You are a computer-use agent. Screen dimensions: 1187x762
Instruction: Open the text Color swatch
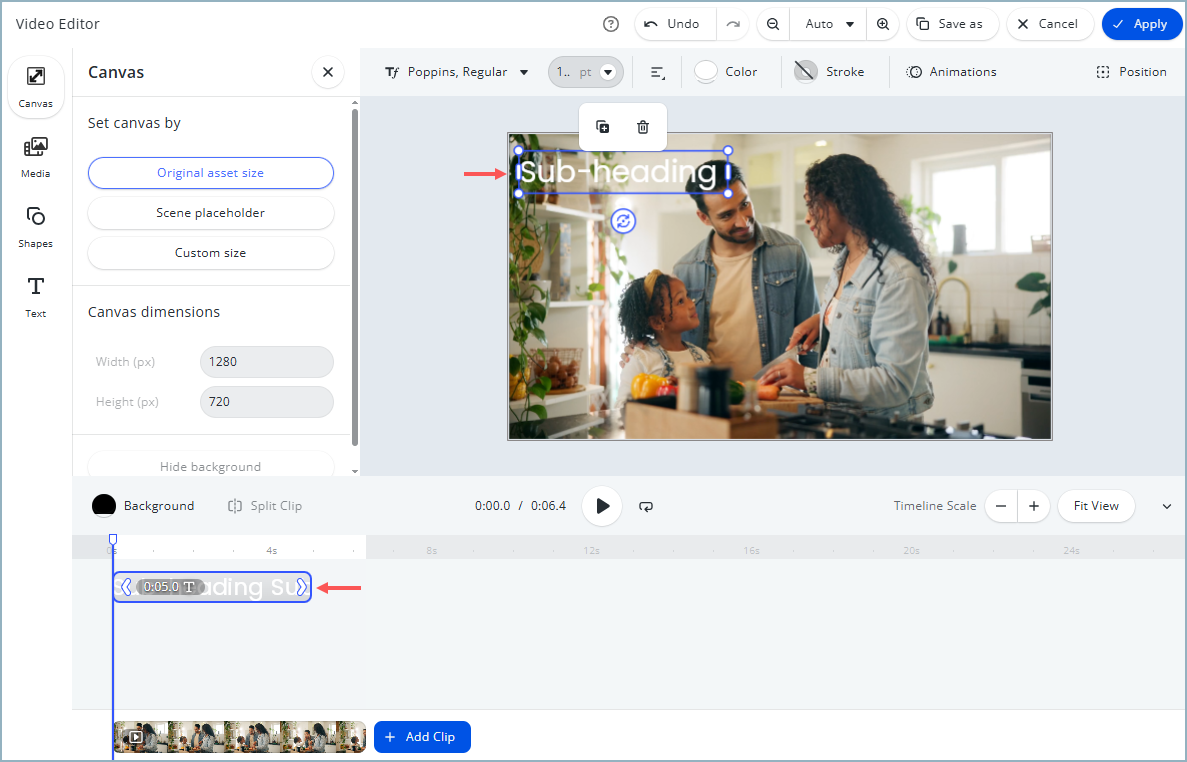(x=726, y=72)
